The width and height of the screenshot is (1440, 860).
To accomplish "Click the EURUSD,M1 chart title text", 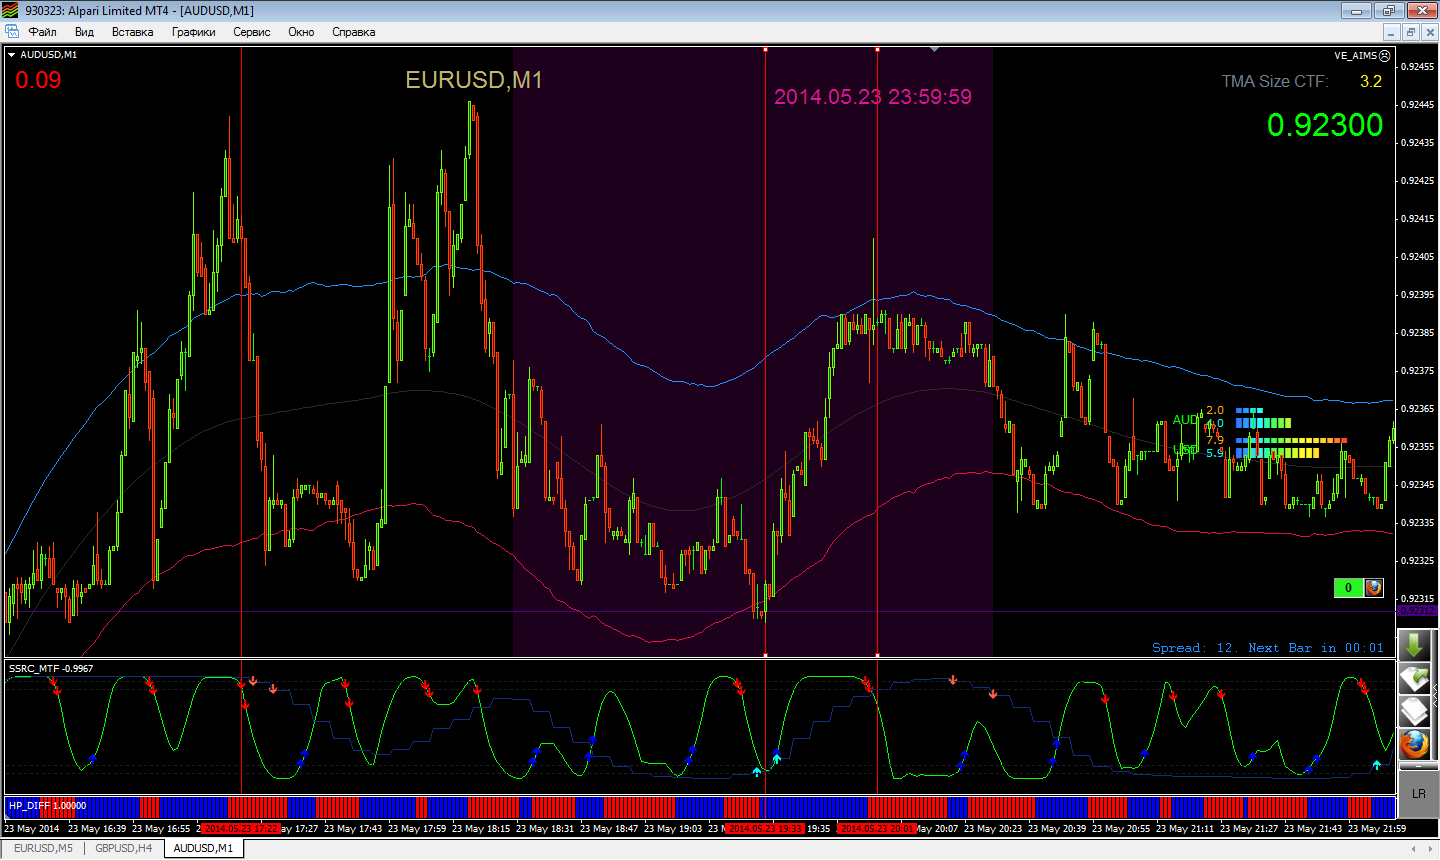I will pyautogui.click(x=474, y=80).
